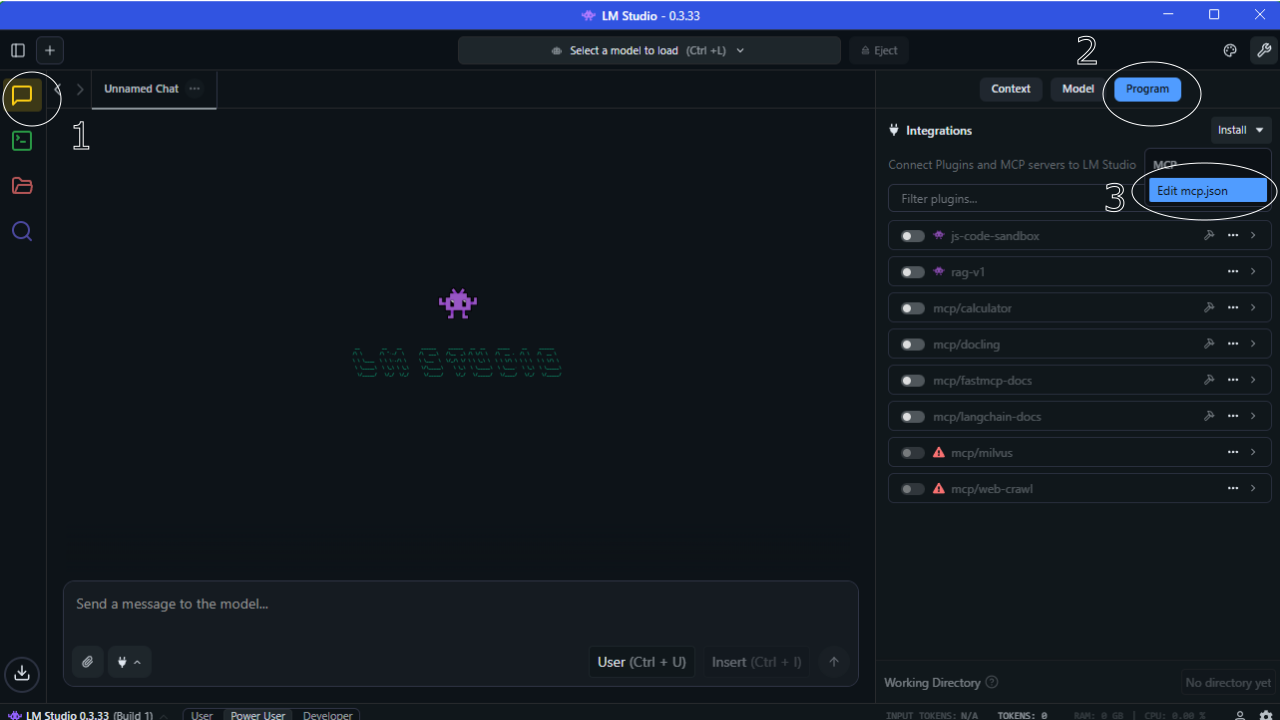Open the appearance palette icon

tap(1231, 50)
